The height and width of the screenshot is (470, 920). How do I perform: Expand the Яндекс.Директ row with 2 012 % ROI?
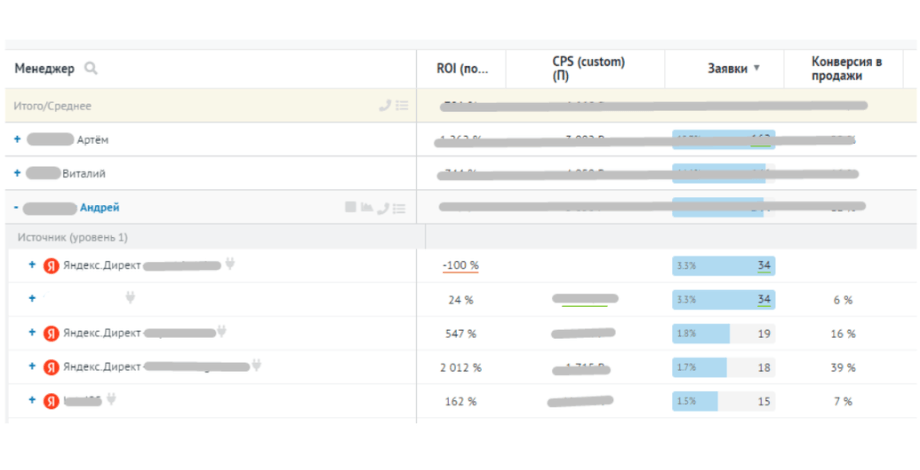coord(32,367)
